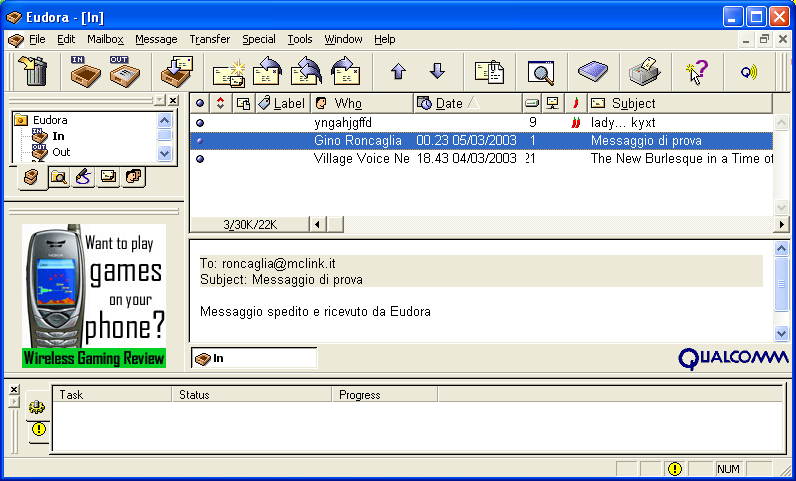Viewport: 796px width, 481px height.
Task: Sort by Size column header
Action: [532, 103]
